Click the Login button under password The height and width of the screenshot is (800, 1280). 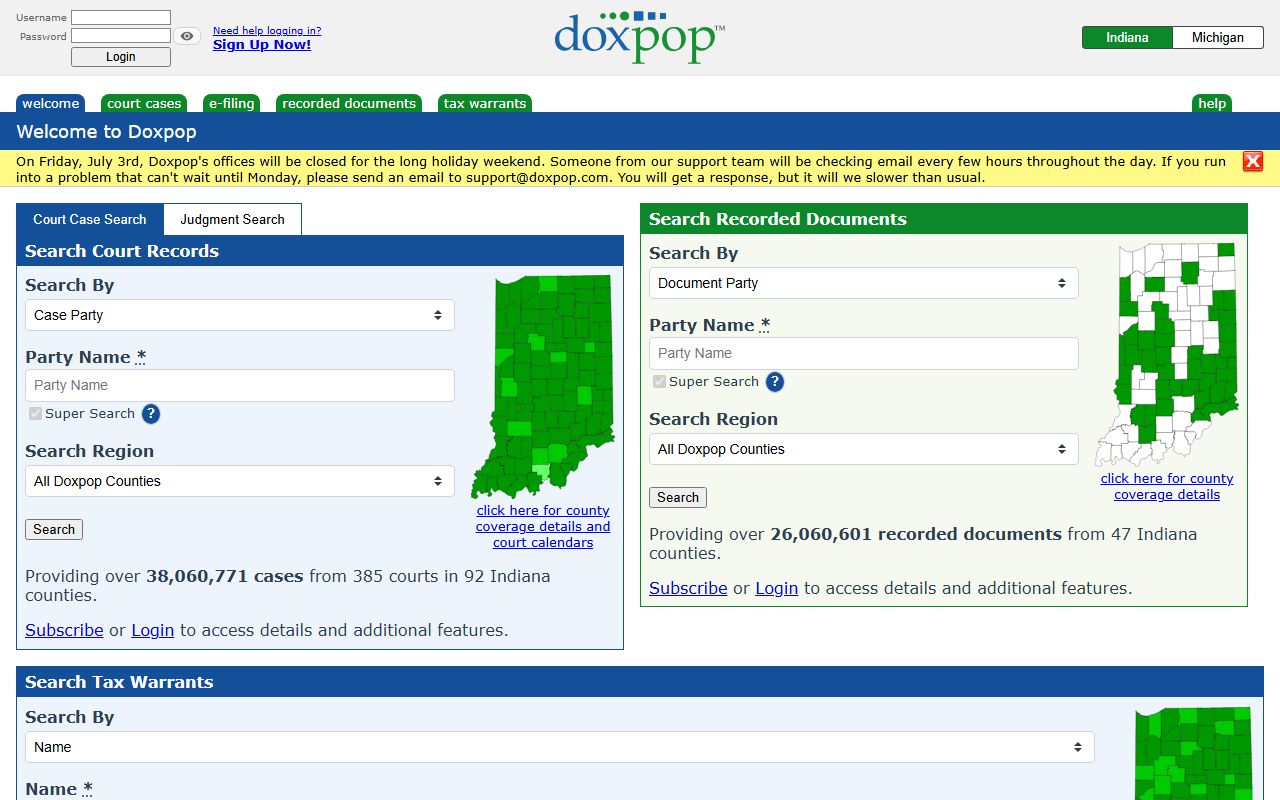click(x=121, y=57)
